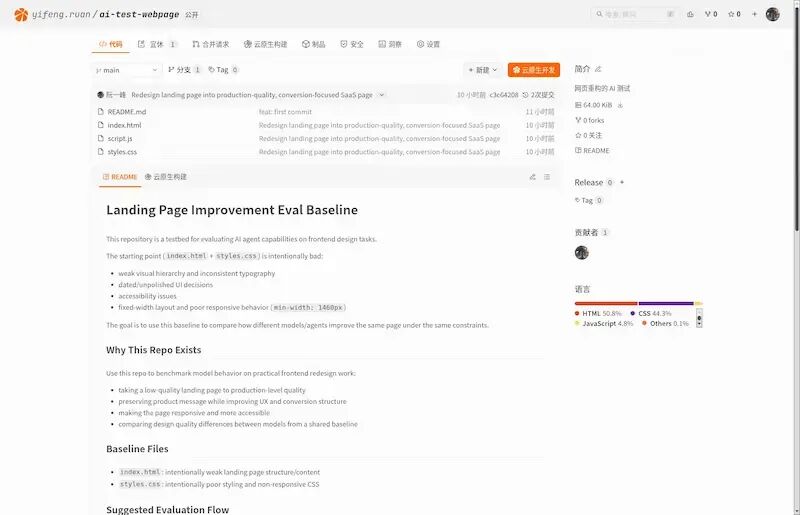
Task: Click the Others 0.1% language legend entry
Action: 665,324
